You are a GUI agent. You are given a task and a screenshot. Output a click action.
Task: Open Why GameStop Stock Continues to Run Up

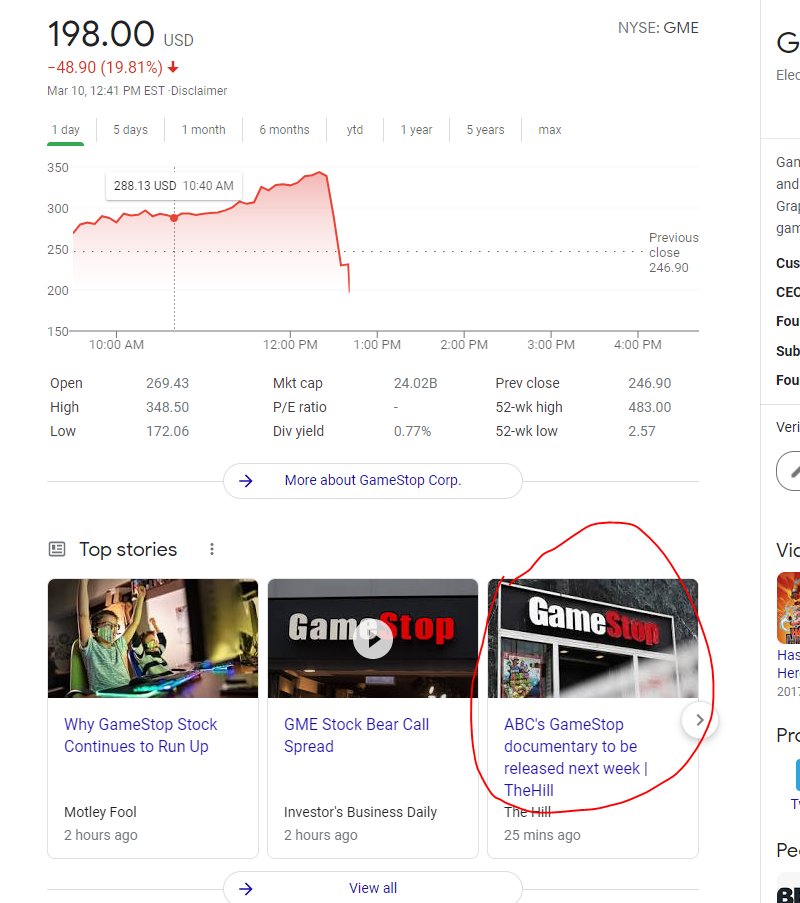[x=141, y=735]
